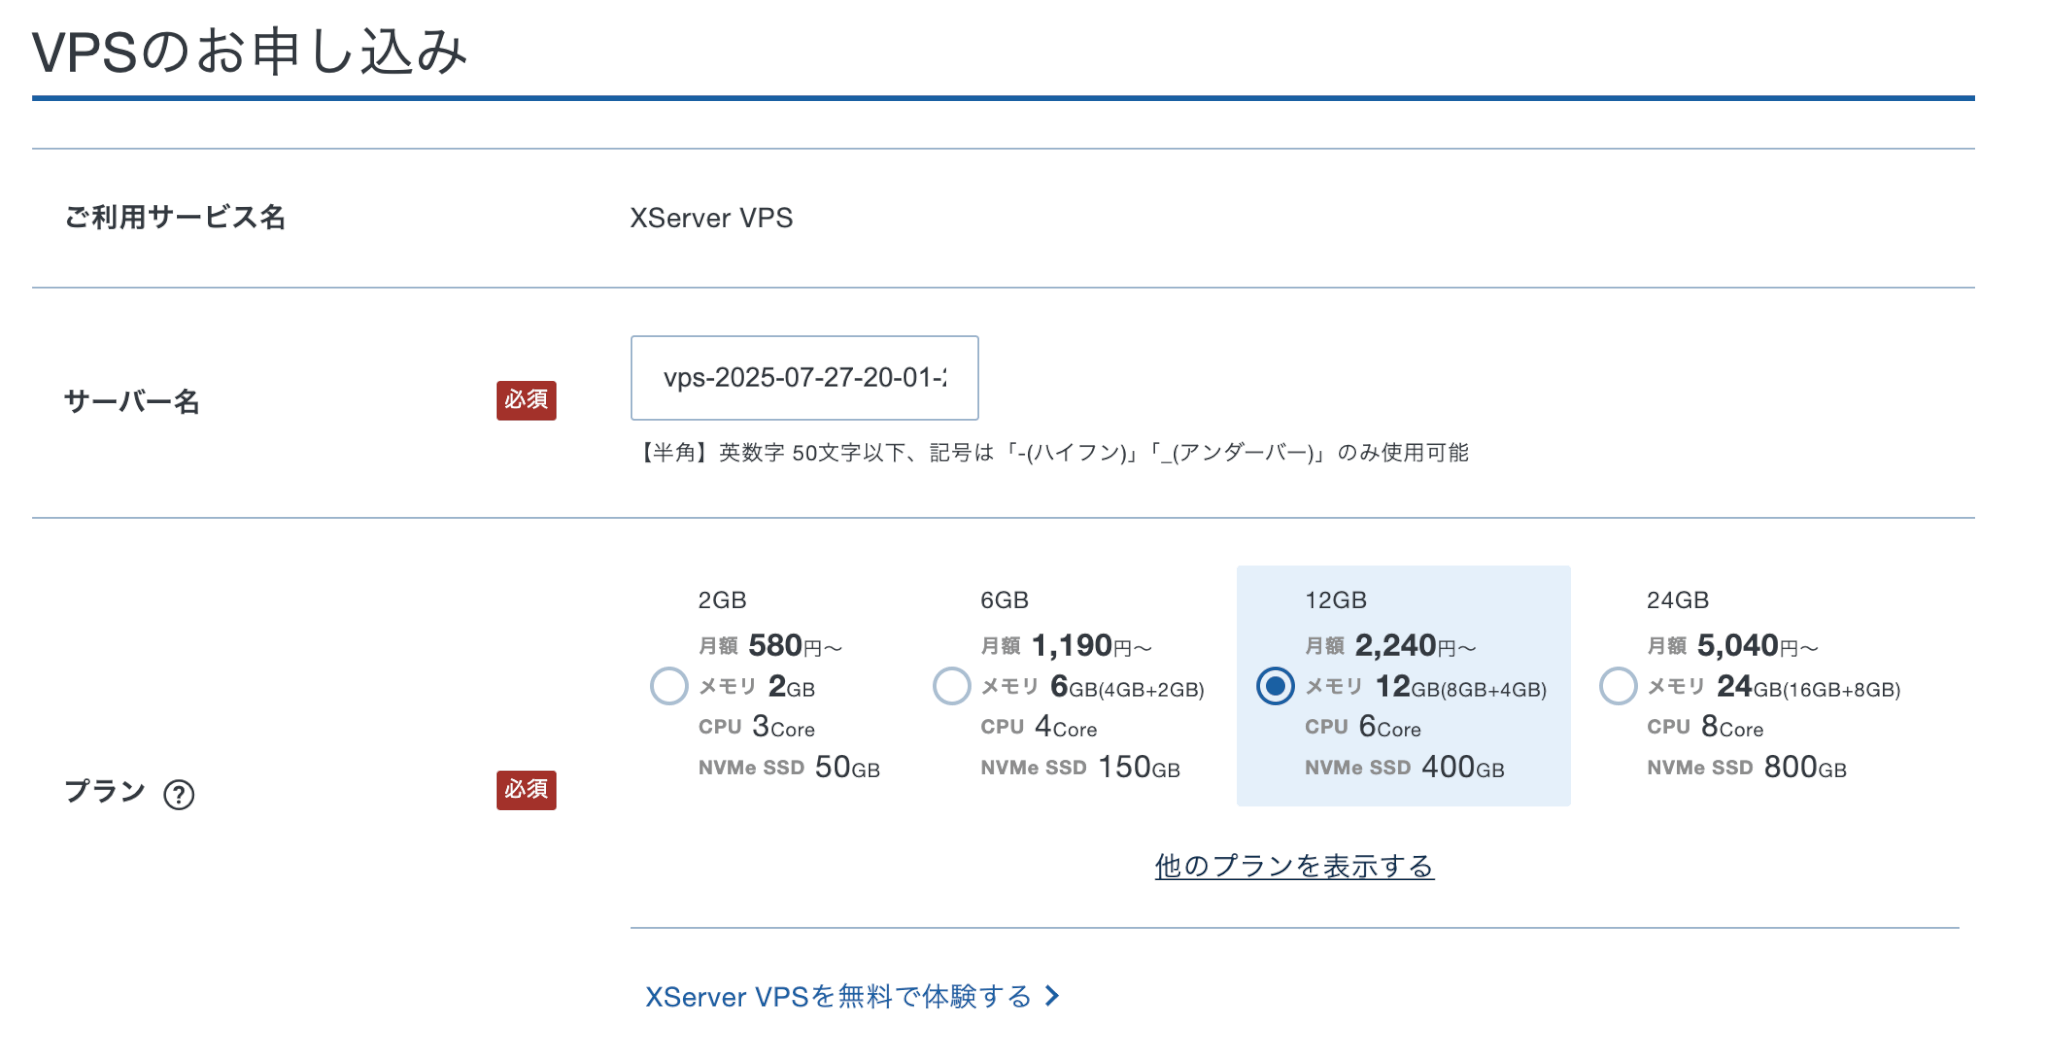Click the サーバー名 label
Screen dimensions: 2048x1061
pos(132,402)
